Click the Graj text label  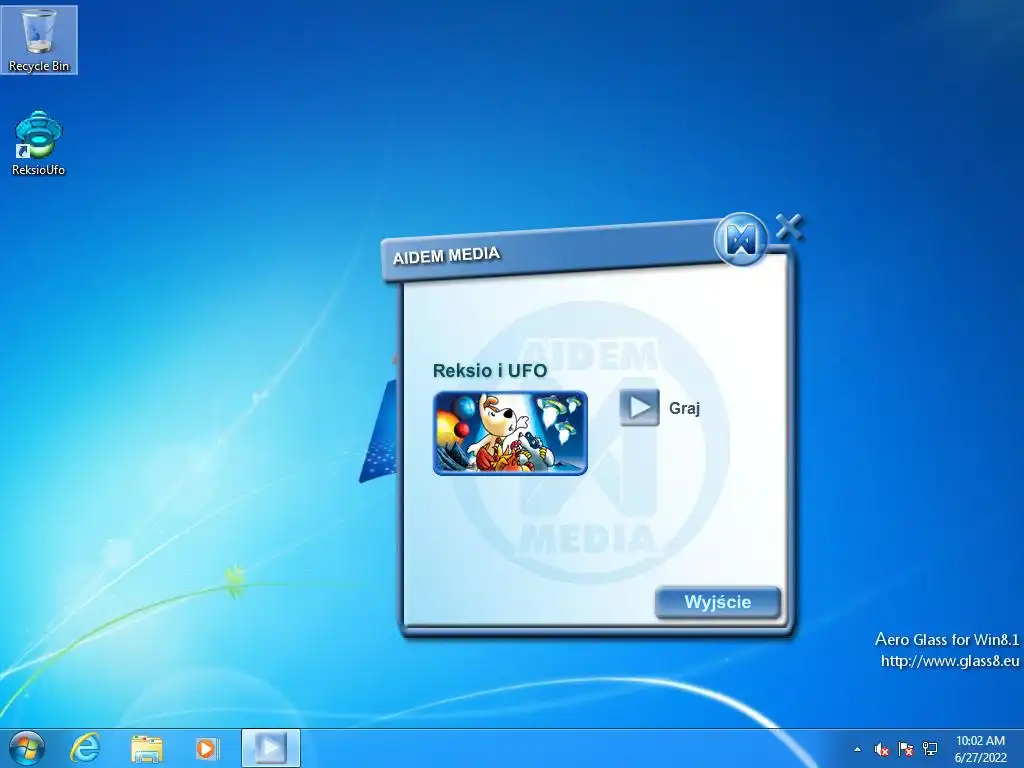(684, 409)
